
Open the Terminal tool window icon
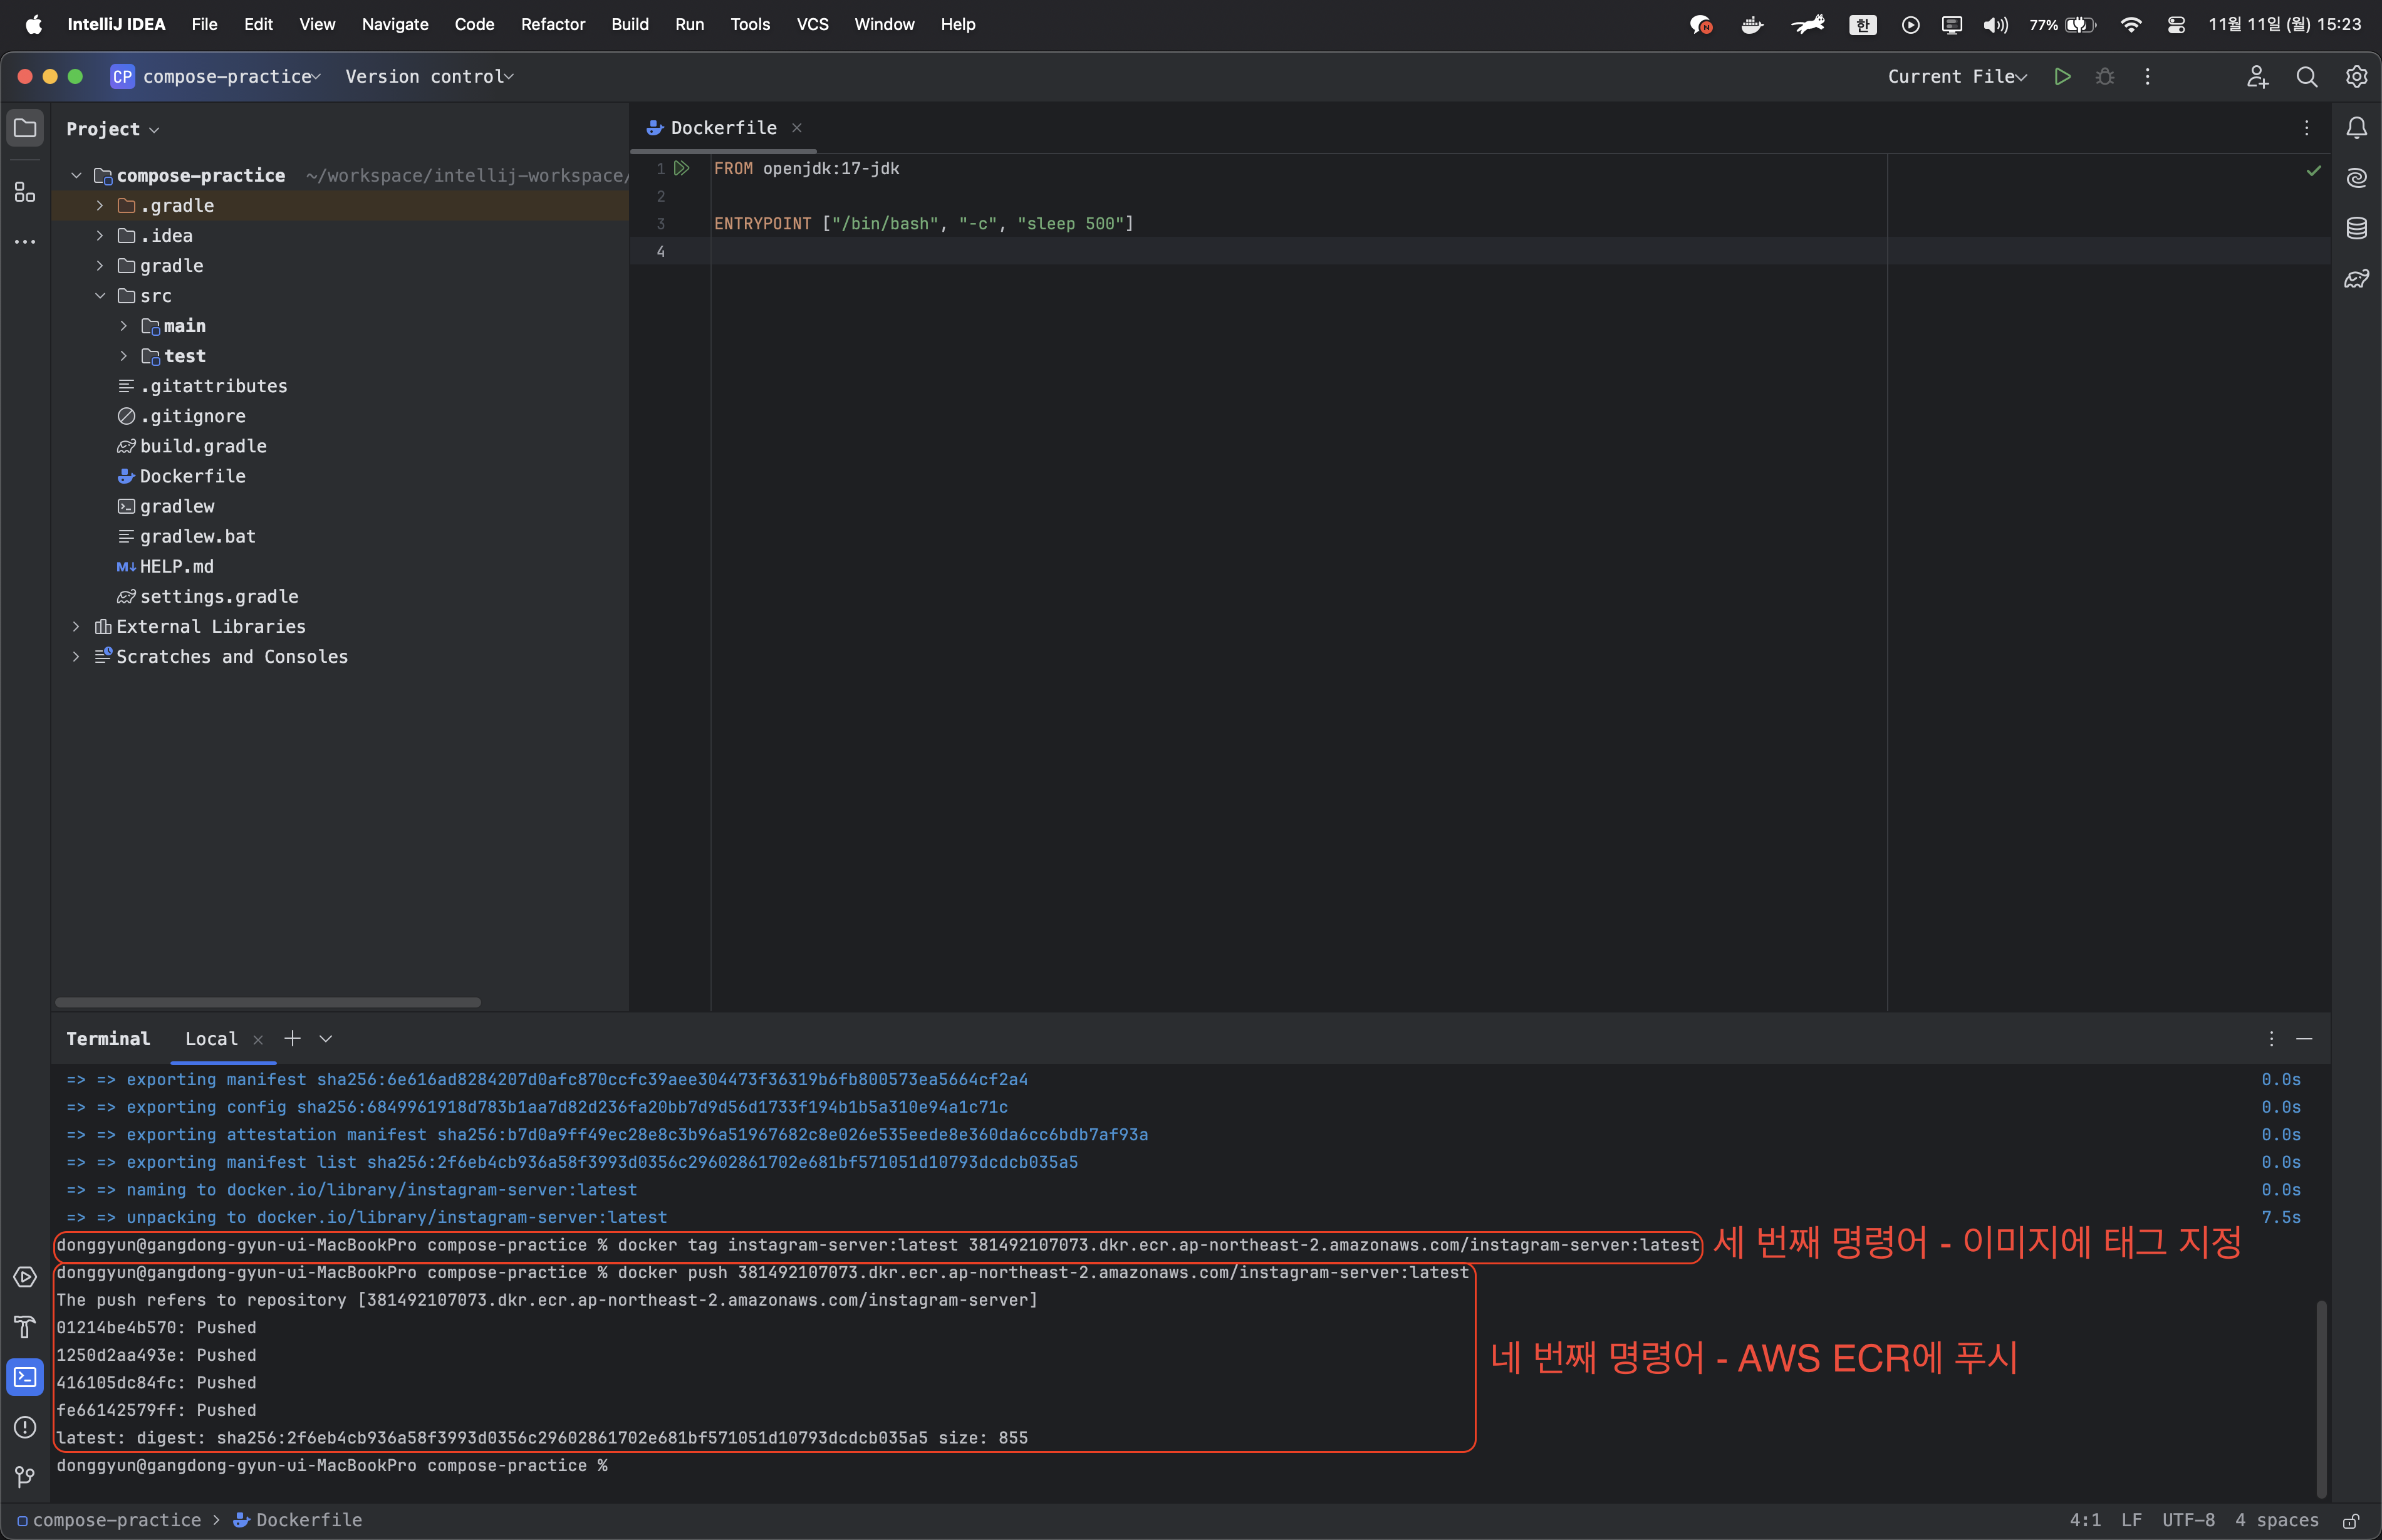point(25,1377)
